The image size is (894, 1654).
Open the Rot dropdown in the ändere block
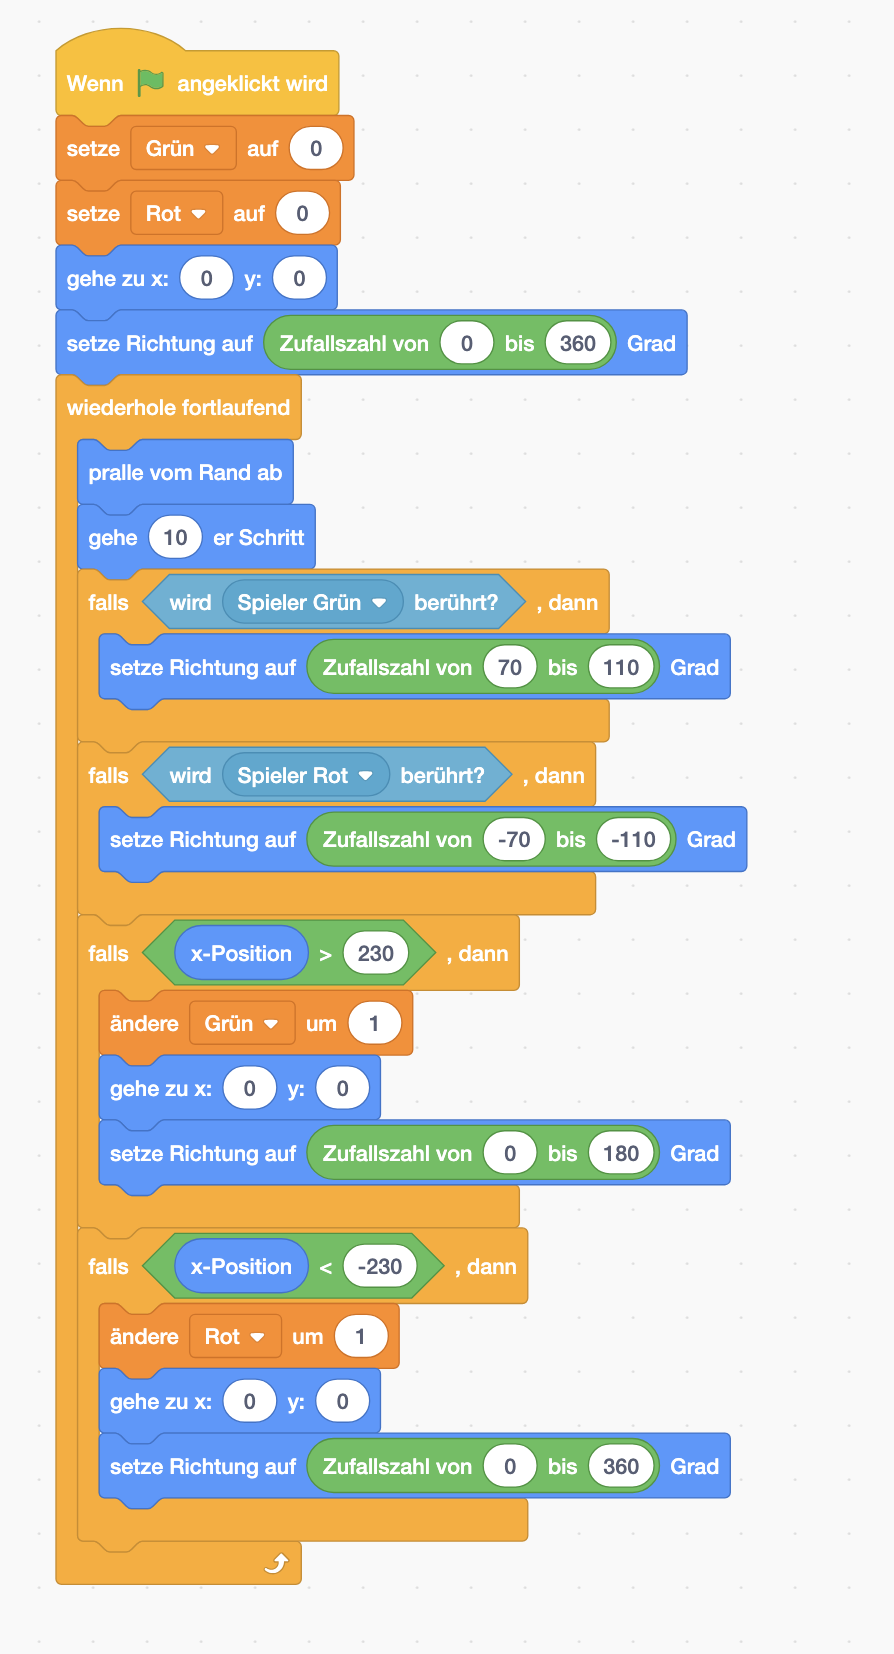click(235, 1337)
